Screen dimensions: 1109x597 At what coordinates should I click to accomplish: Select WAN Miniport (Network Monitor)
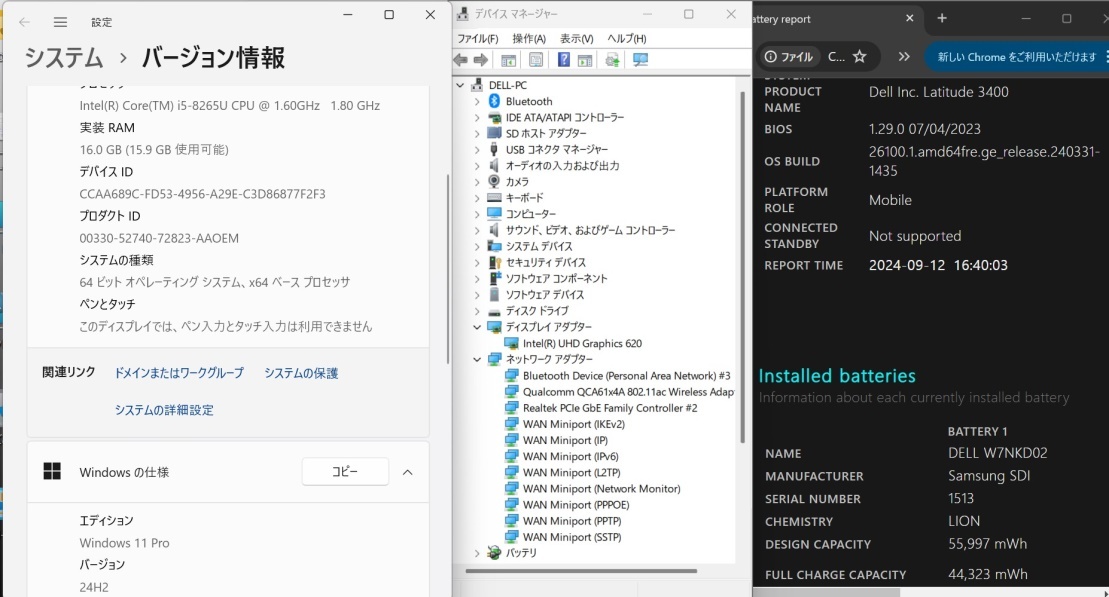pos(602,489)
